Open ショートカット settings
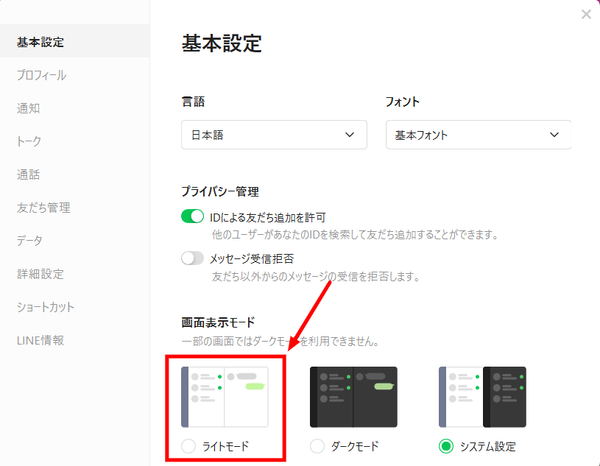Image resolution: width=600 pixels, height=466 pixels. [x=46, y=307]
